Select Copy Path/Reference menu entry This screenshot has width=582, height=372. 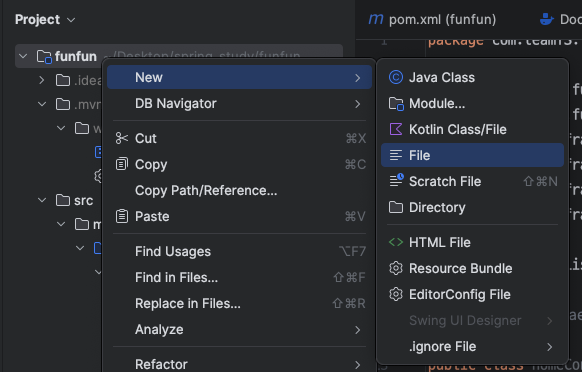239,190
